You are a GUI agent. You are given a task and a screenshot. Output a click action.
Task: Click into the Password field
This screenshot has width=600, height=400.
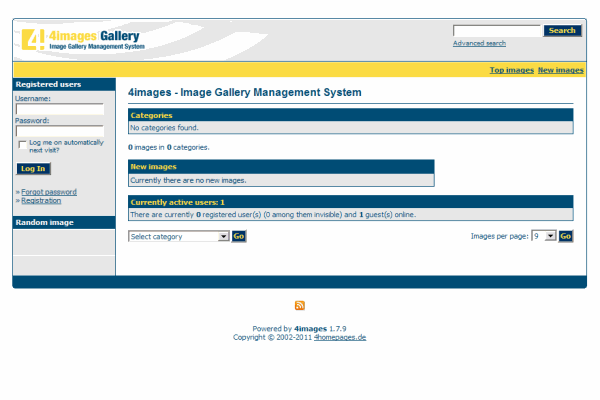(x=60, y=130)
